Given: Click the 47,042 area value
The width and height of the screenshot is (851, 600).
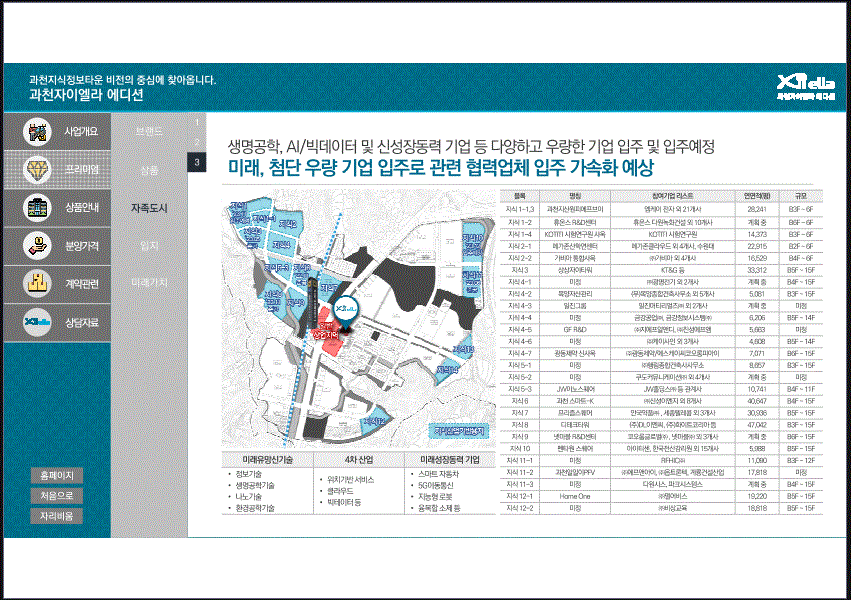Looking at the screenshot, I should [757, 425].
